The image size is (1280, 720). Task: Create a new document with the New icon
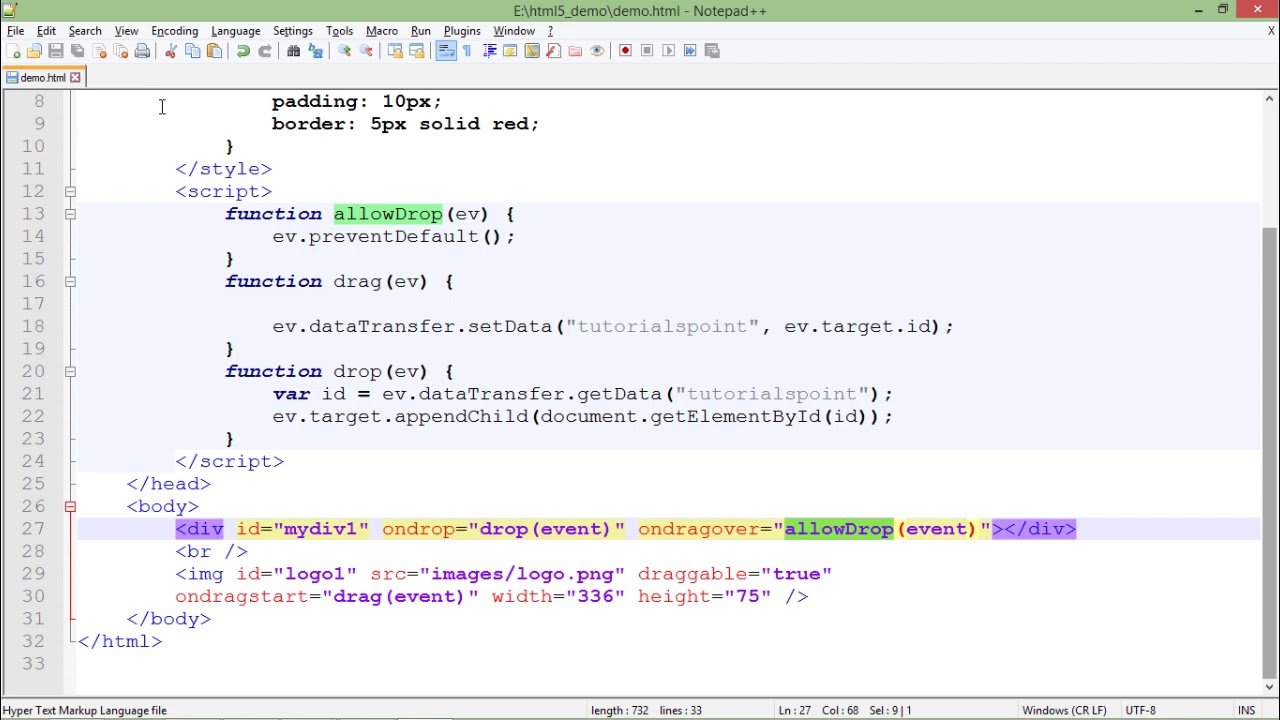13,51
